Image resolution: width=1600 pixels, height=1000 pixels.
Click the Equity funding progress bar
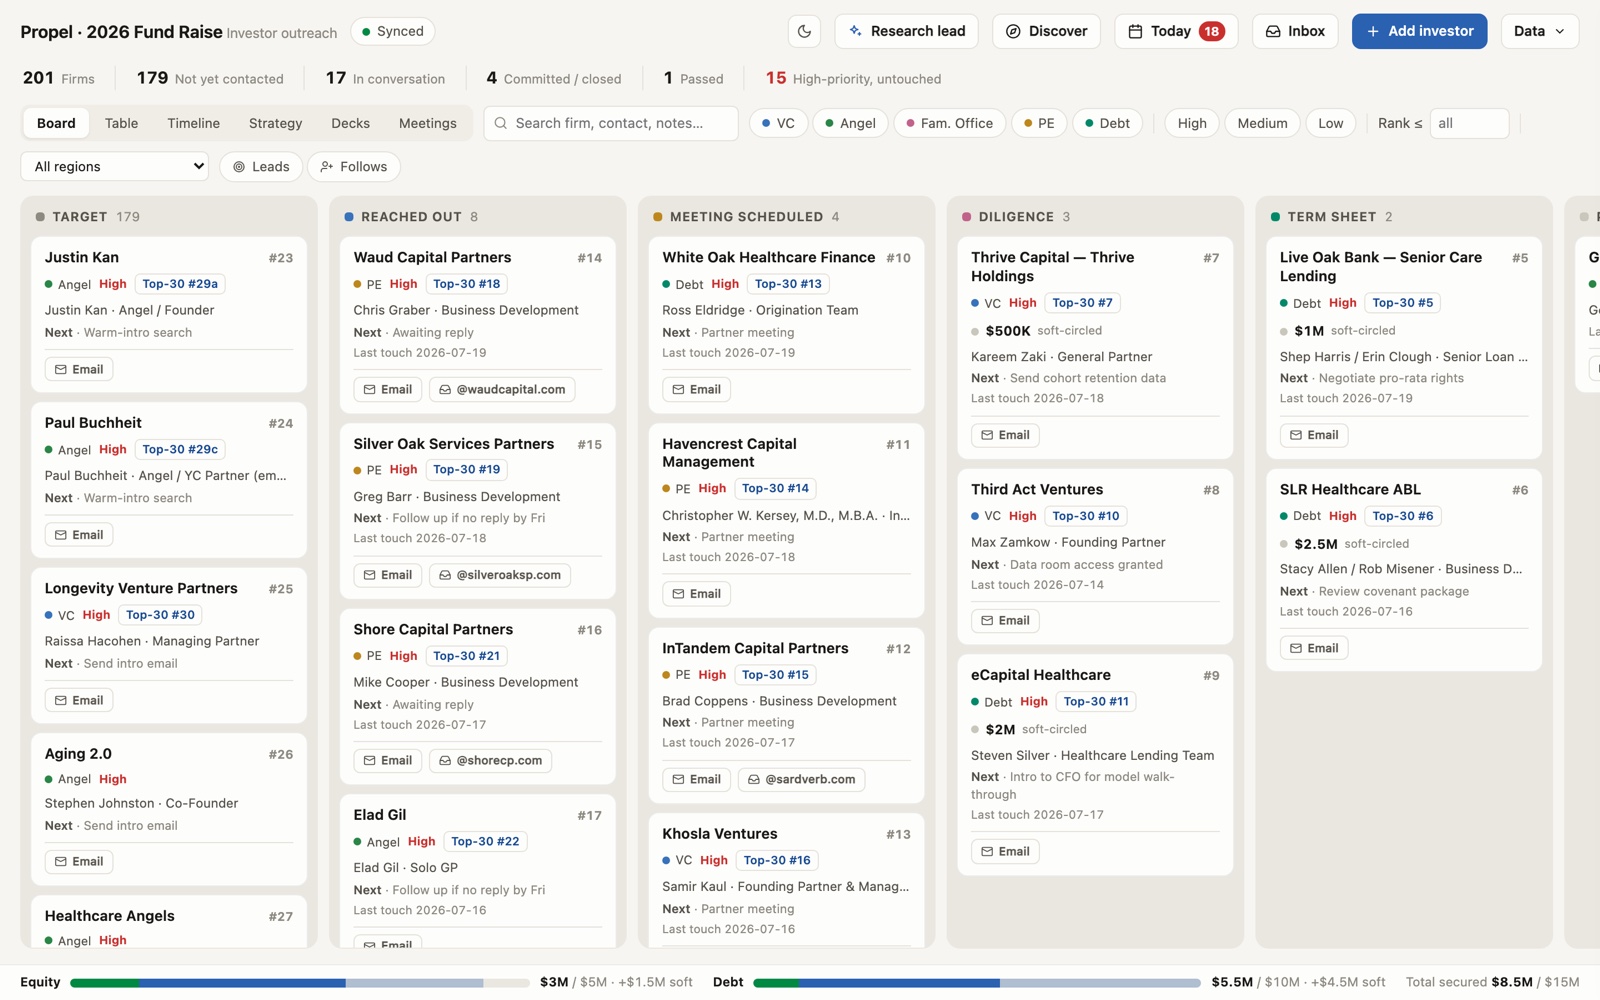pos(300,983)
